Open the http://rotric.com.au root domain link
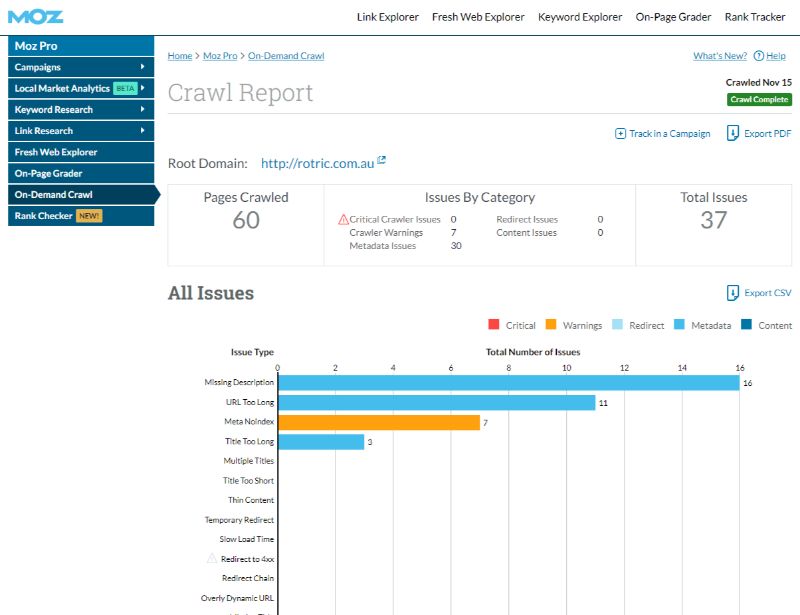The width and height of the screenshot is (800, 615). pos(317,163)
